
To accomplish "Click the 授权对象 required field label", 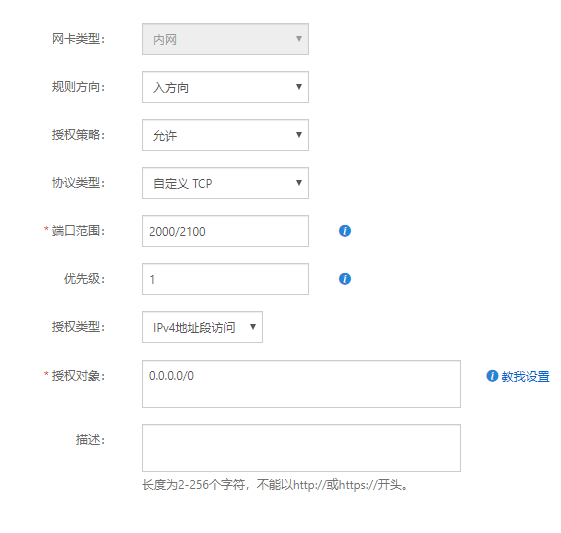I will (78, 376).
